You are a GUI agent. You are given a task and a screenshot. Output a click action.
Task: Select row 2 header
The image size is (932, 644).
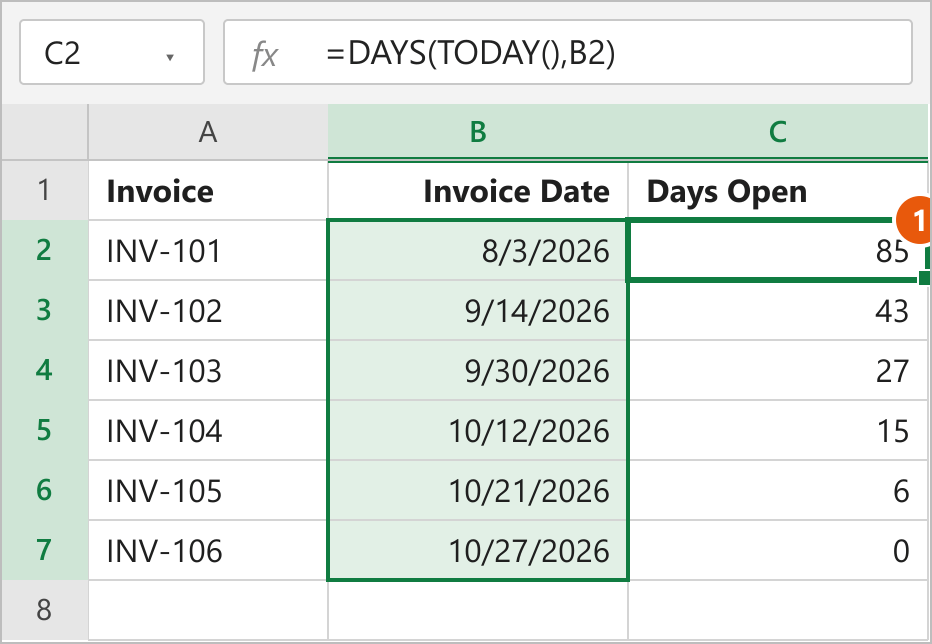point(45,250)
